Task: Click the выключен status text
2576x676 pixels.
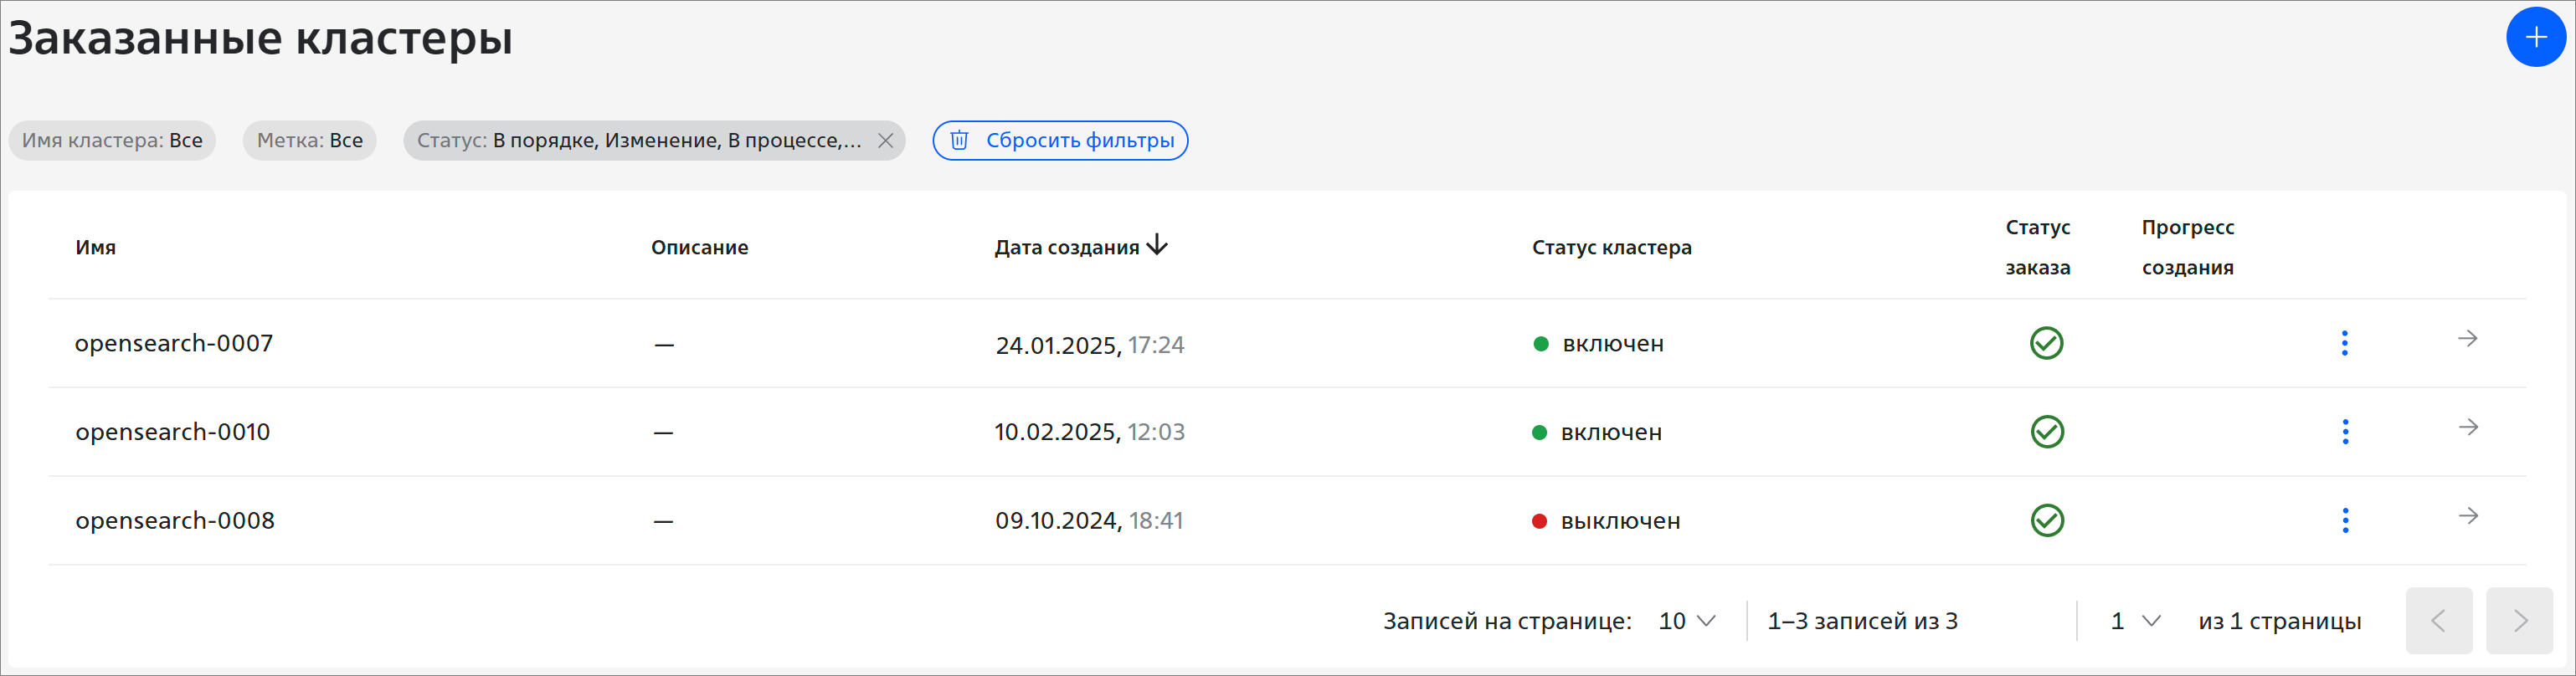Action: tap(1620, 521)
